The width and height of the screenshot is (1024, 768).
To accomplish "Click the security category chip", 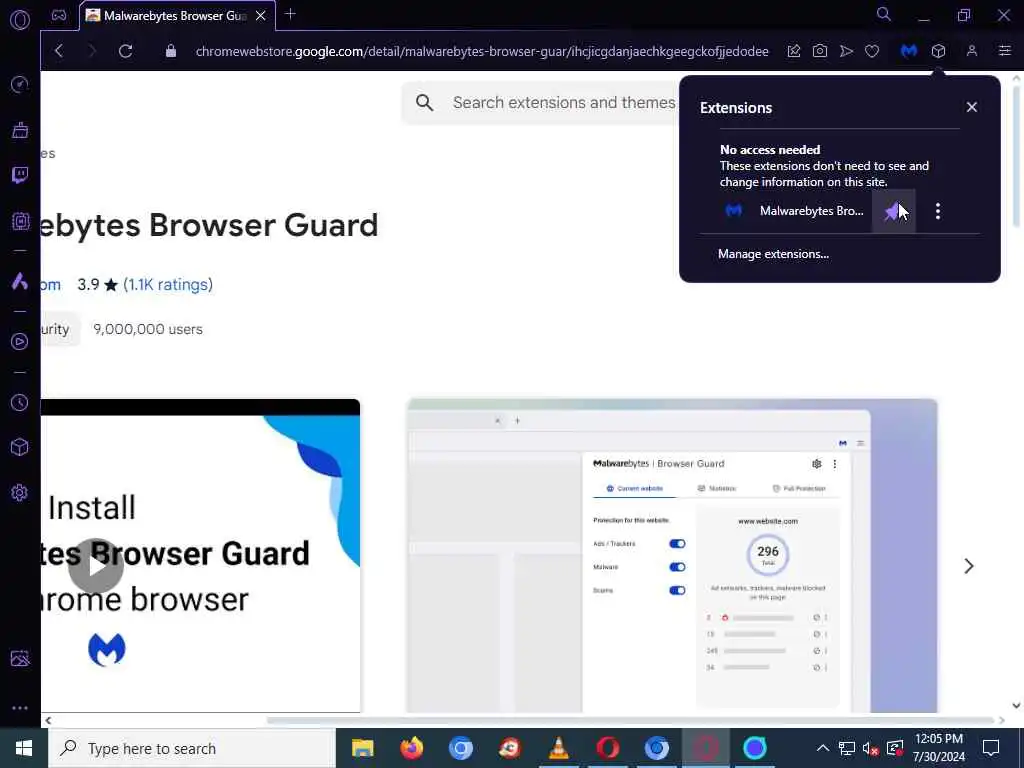I will [60, 329].
